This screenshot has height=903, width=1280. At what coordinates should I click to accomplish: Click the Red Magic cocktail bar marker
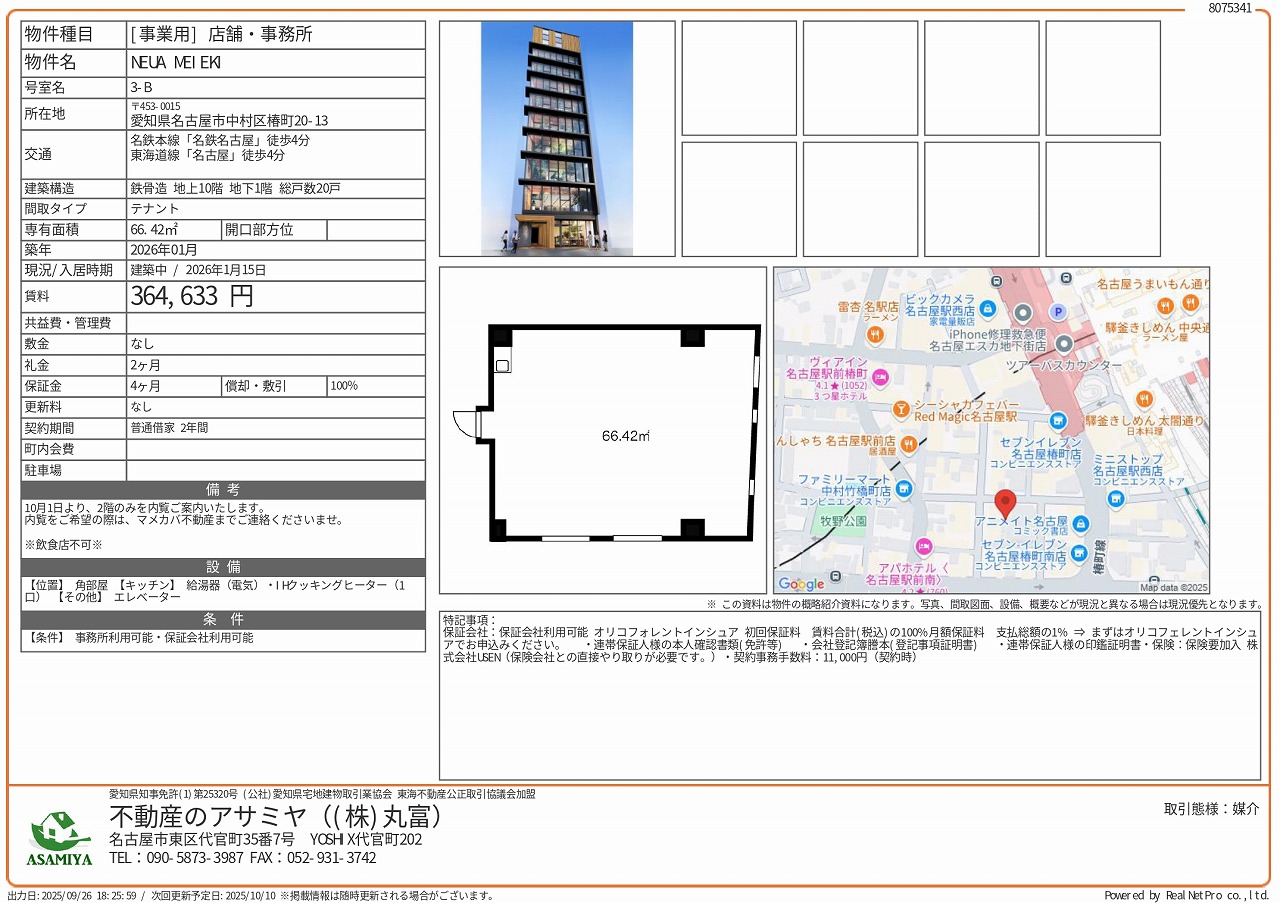(x=901, y=409)
